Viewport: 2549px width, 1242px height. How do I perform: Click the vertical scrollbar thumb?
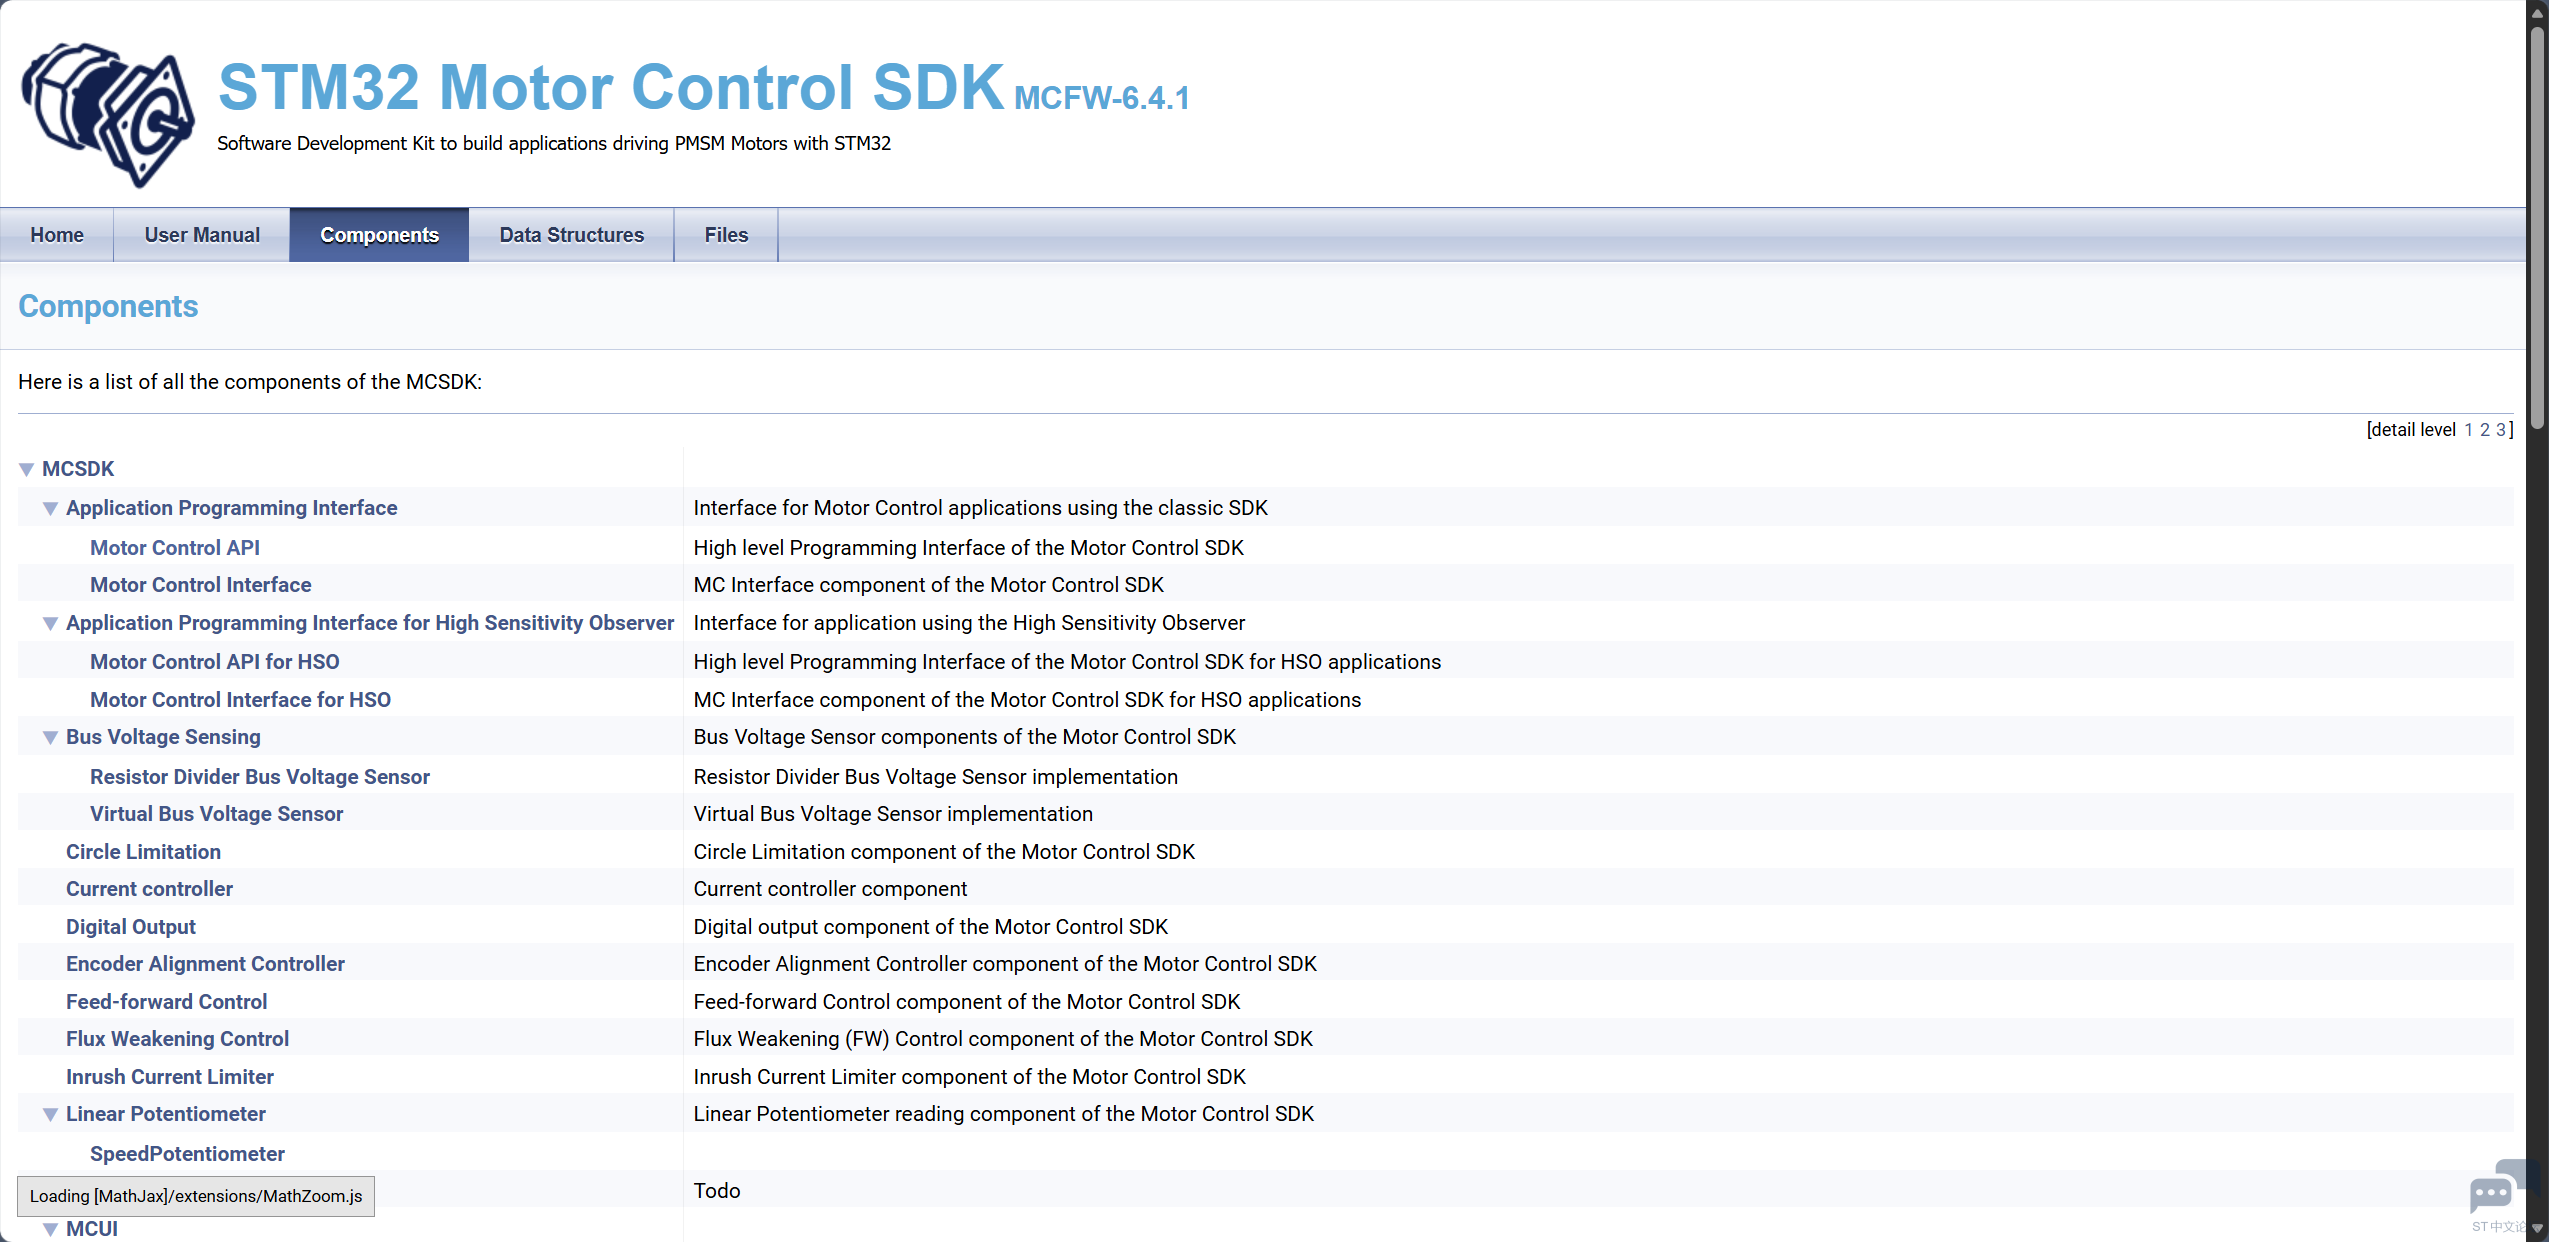pos(2537,228)
